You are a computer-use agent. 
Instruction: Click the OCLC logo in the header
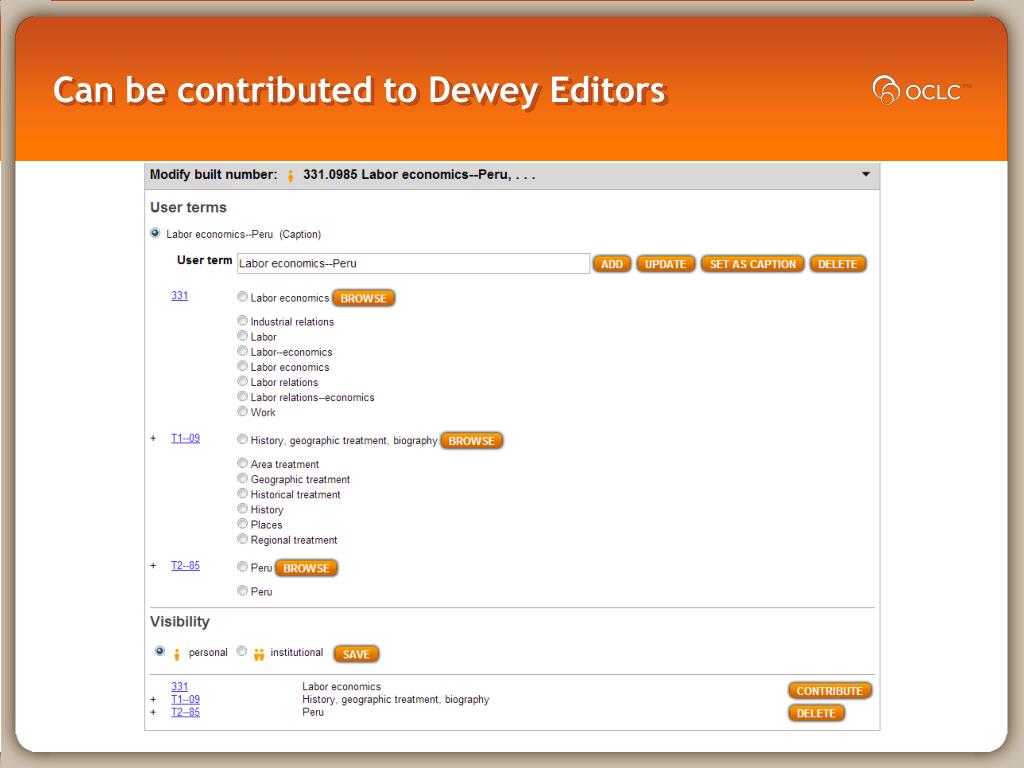point(921,90)
